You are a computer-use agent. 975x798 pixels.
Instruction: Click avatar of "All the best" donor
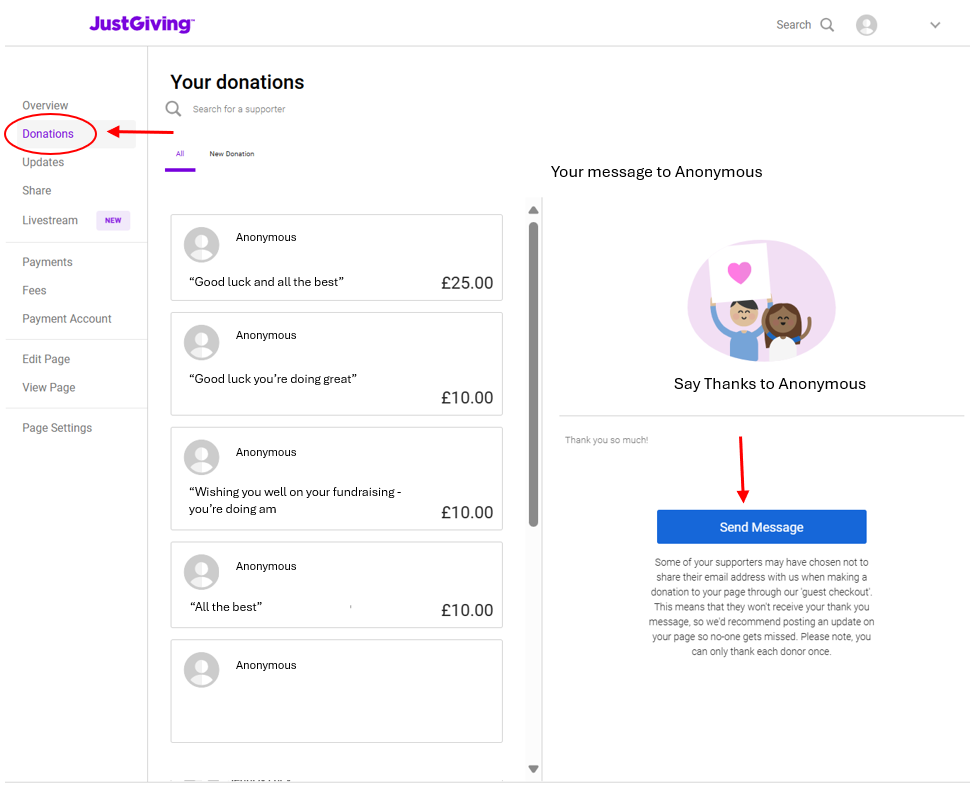click(x=201, y=572)
